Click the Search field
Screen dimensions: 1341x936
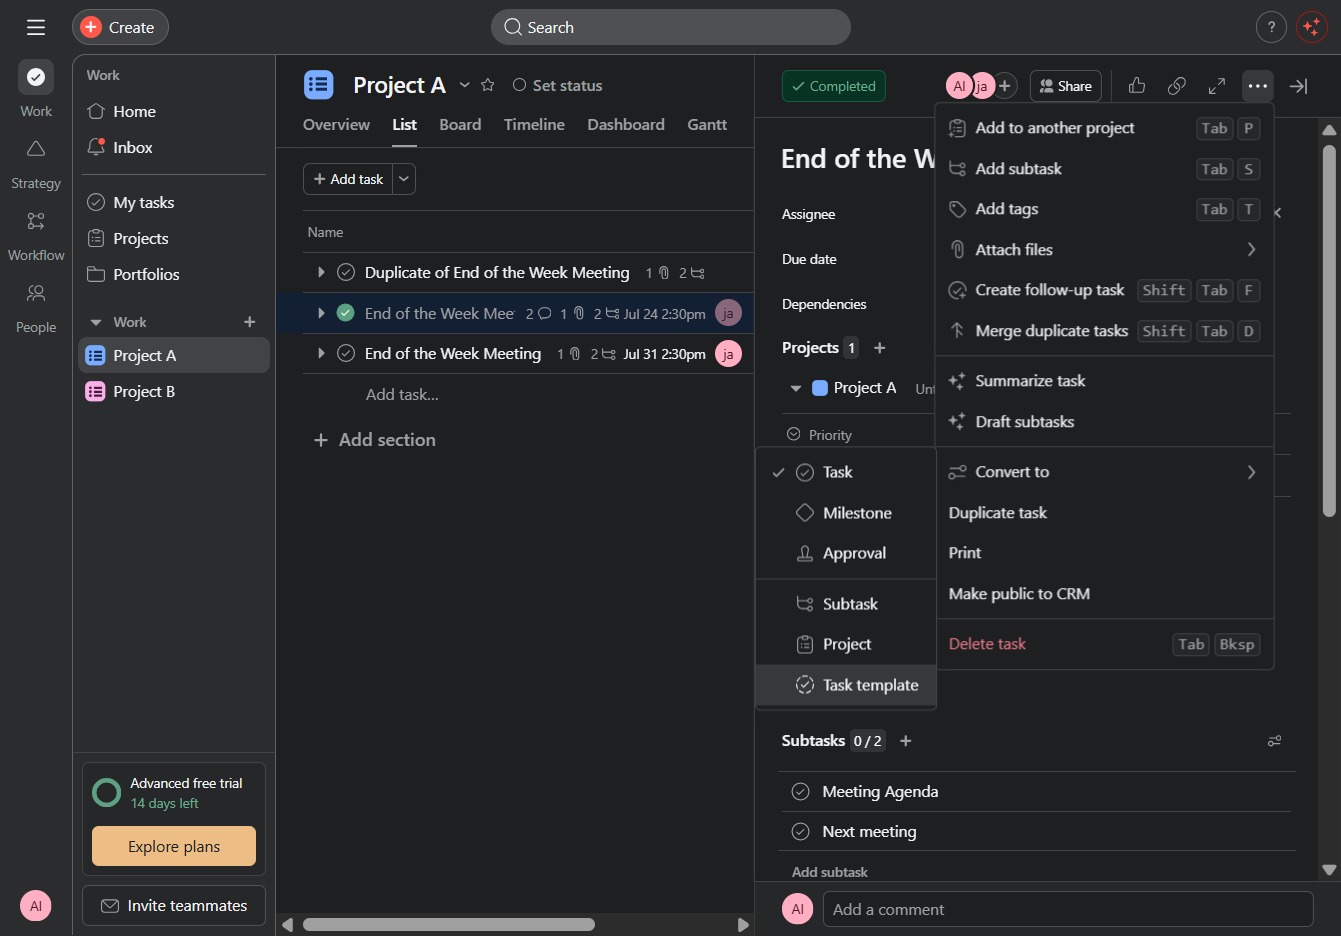pos(670,27)
